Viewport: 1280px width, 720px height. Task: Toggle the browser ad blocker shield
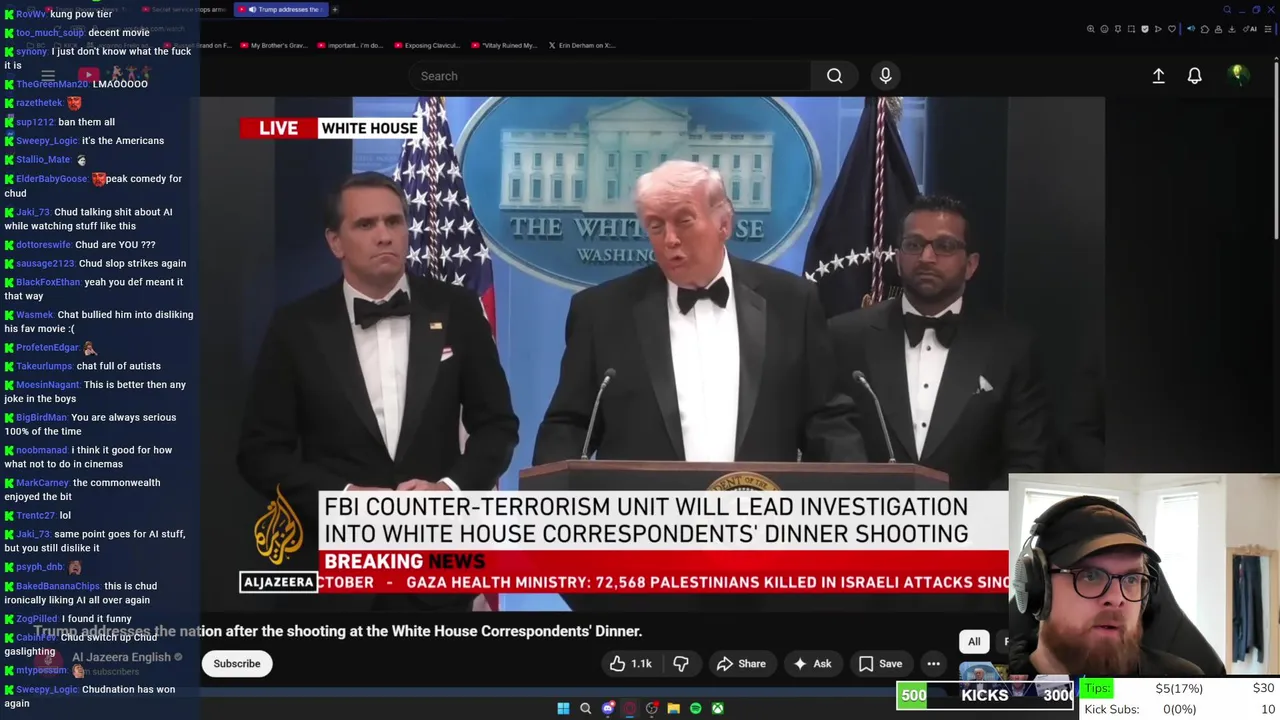coord(1145,29)
